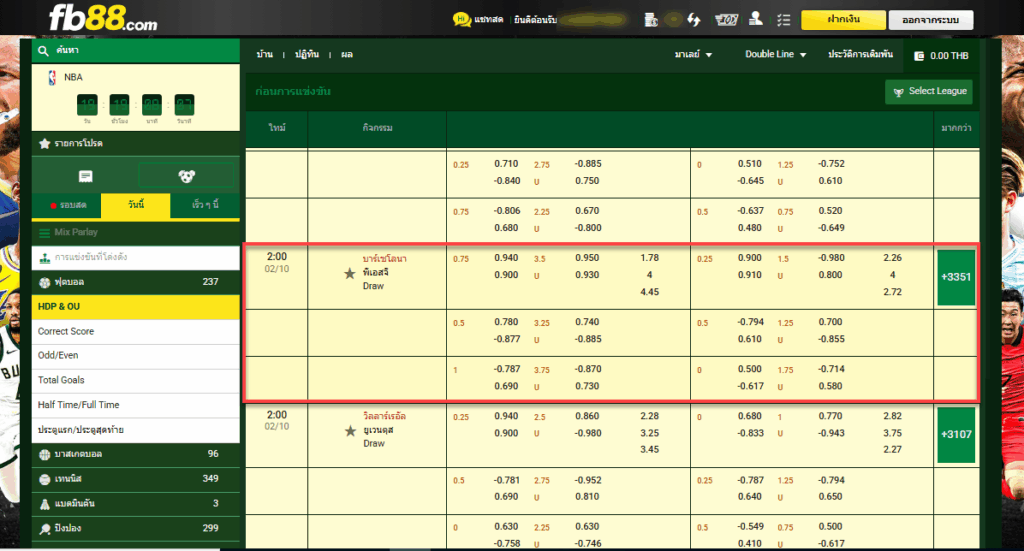
Task: Click the trophy icon on Select League
Action: pyautogui.click(x=899, y=92)
